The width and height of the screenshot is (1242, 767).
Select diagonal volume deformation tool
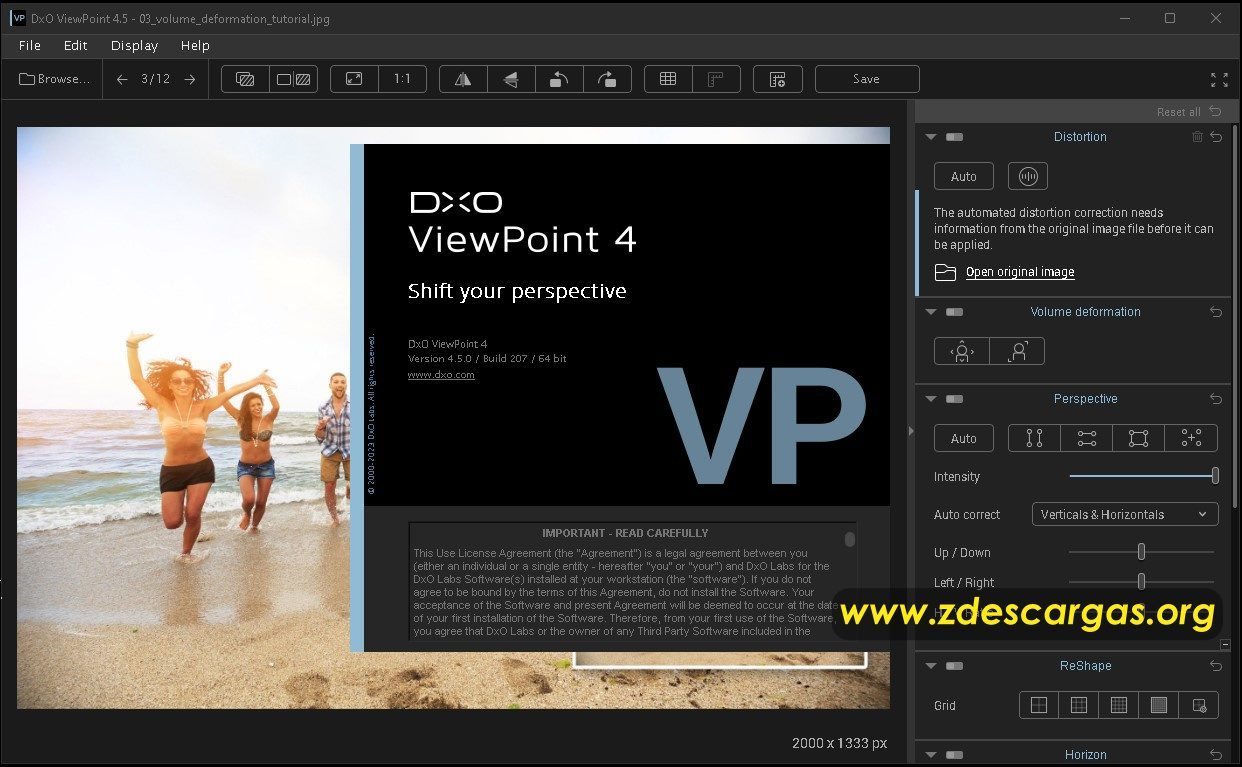1017,351
